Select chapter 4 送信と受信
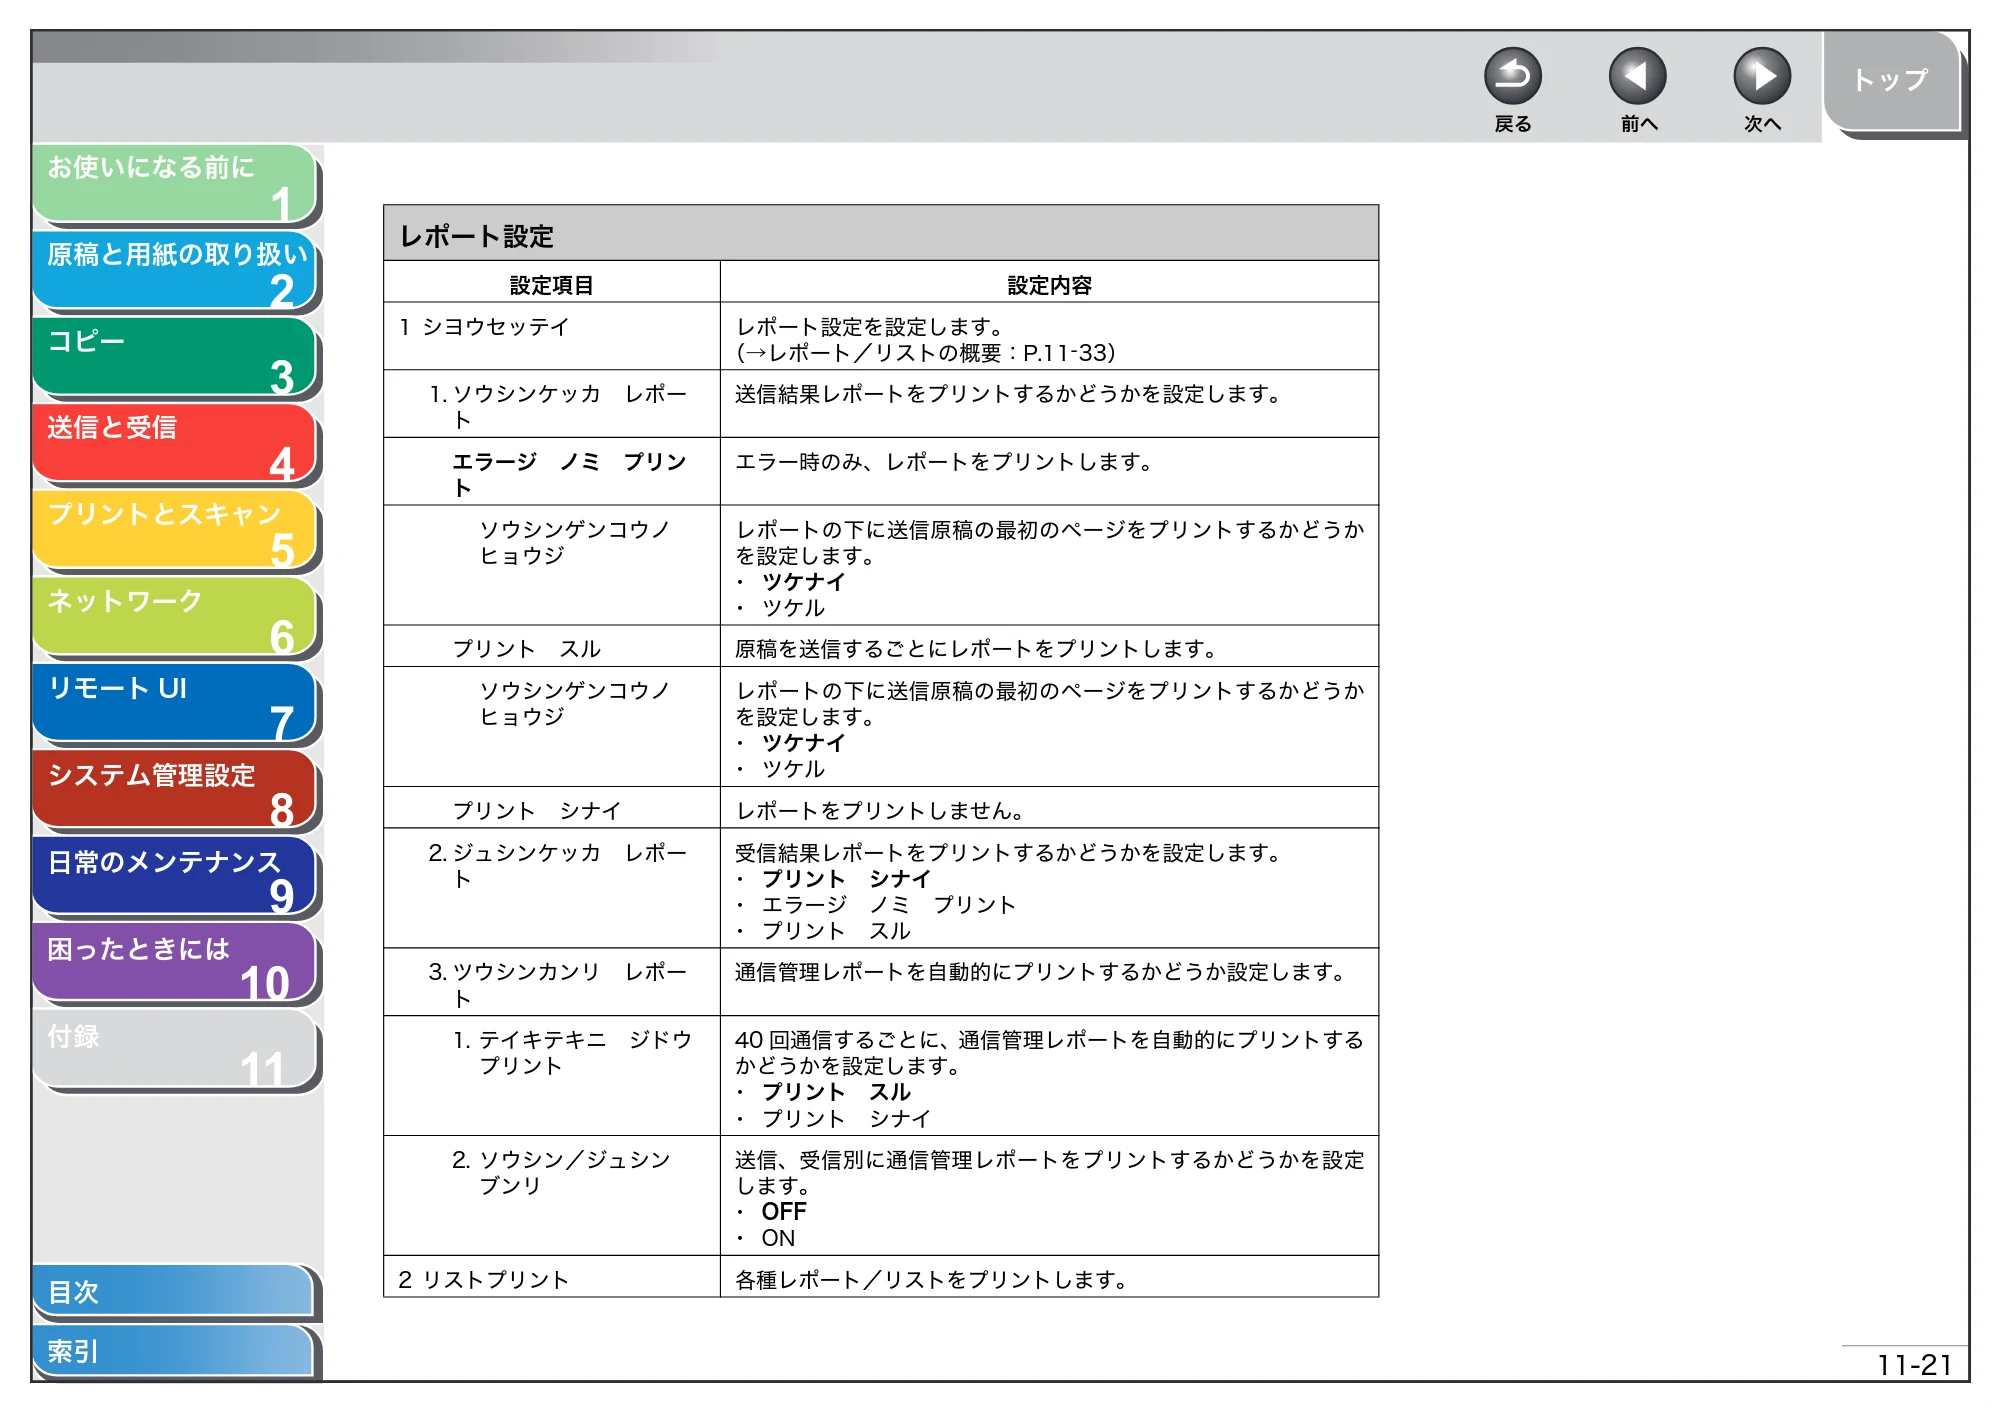Viewport: 2000px width, 1414px height. coord(175,443)
